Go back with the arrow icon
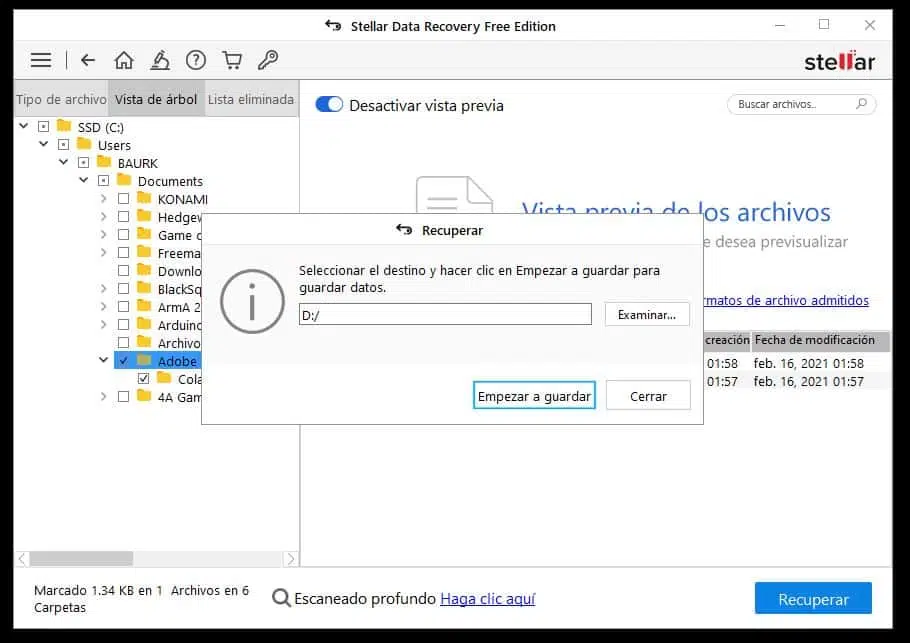This screenshot has width=910, height=643. coord(88,60)
